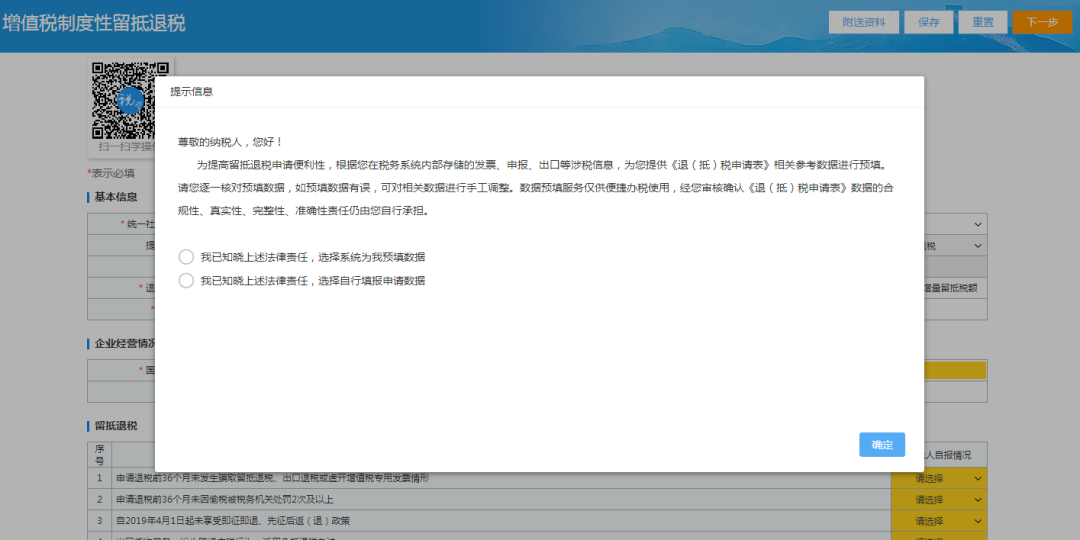Click the 增值税制度性留抵退税 page title
Screen dimensions: 1080x540
click(x=94, y=23)
